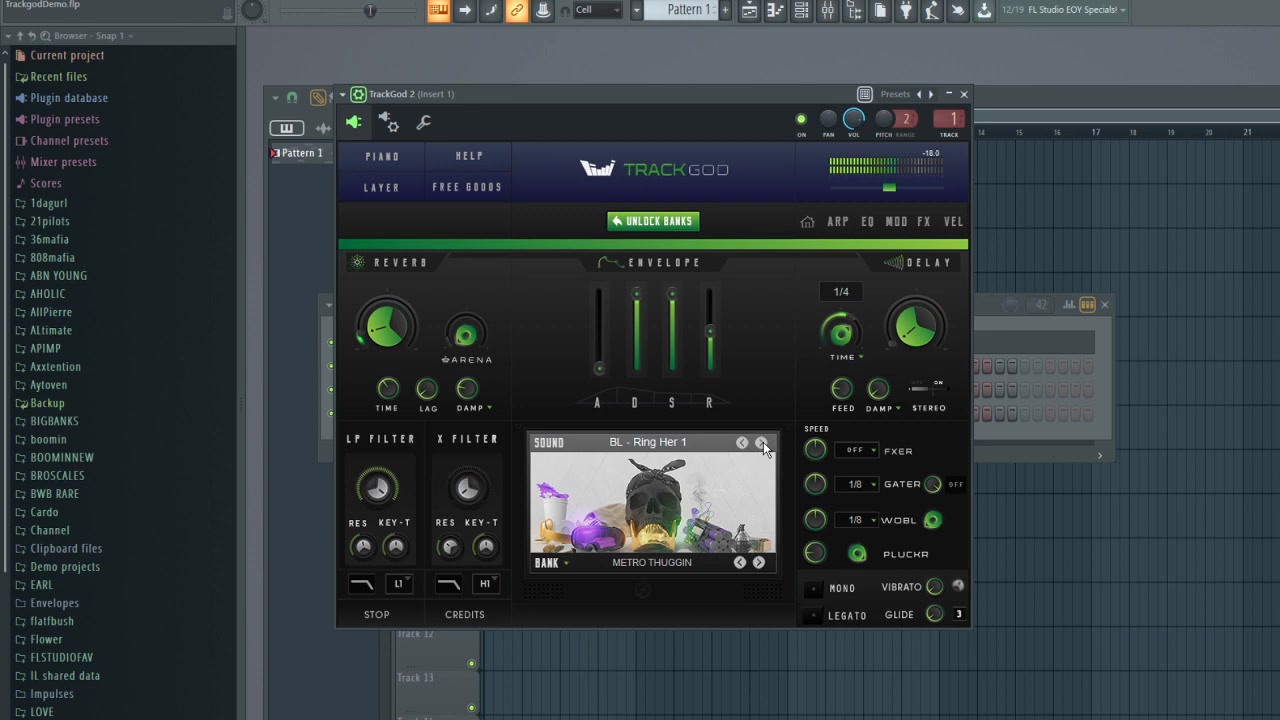1280x720 pixels.
Task: Click the FREE GOODS button
Action: pos(467,188)
